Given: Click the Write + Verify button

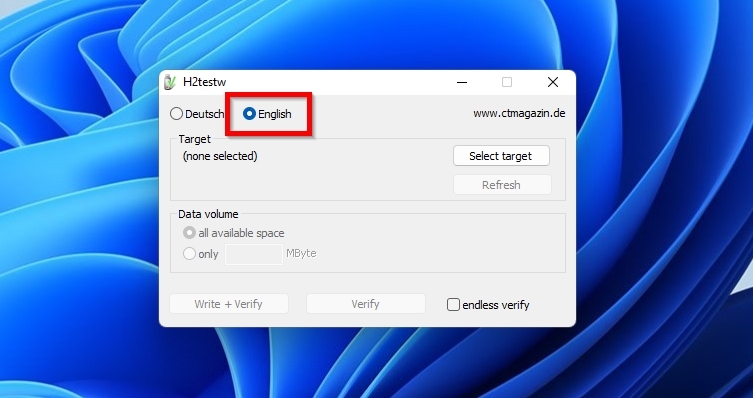Looking at the screenshot, I should pyautogui.click(x=229, y=304).
